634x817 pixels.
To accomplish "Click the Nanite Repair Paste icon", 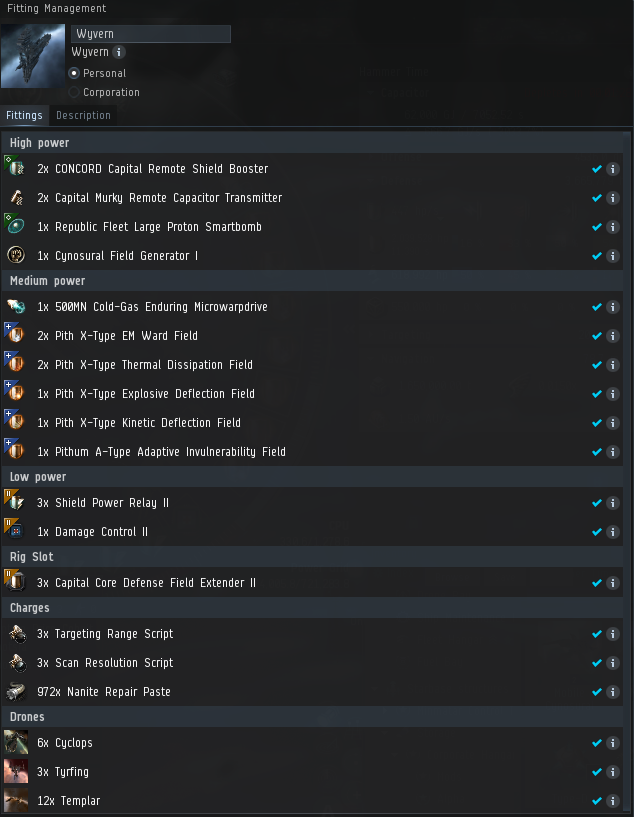I will pos(16,691).
